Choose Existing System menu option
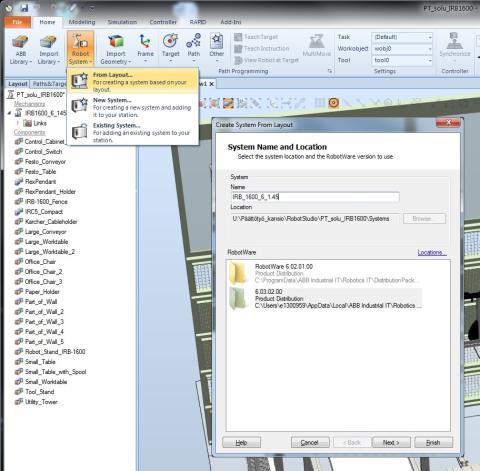This screenshot has width=480, height=471. [133, 132]
